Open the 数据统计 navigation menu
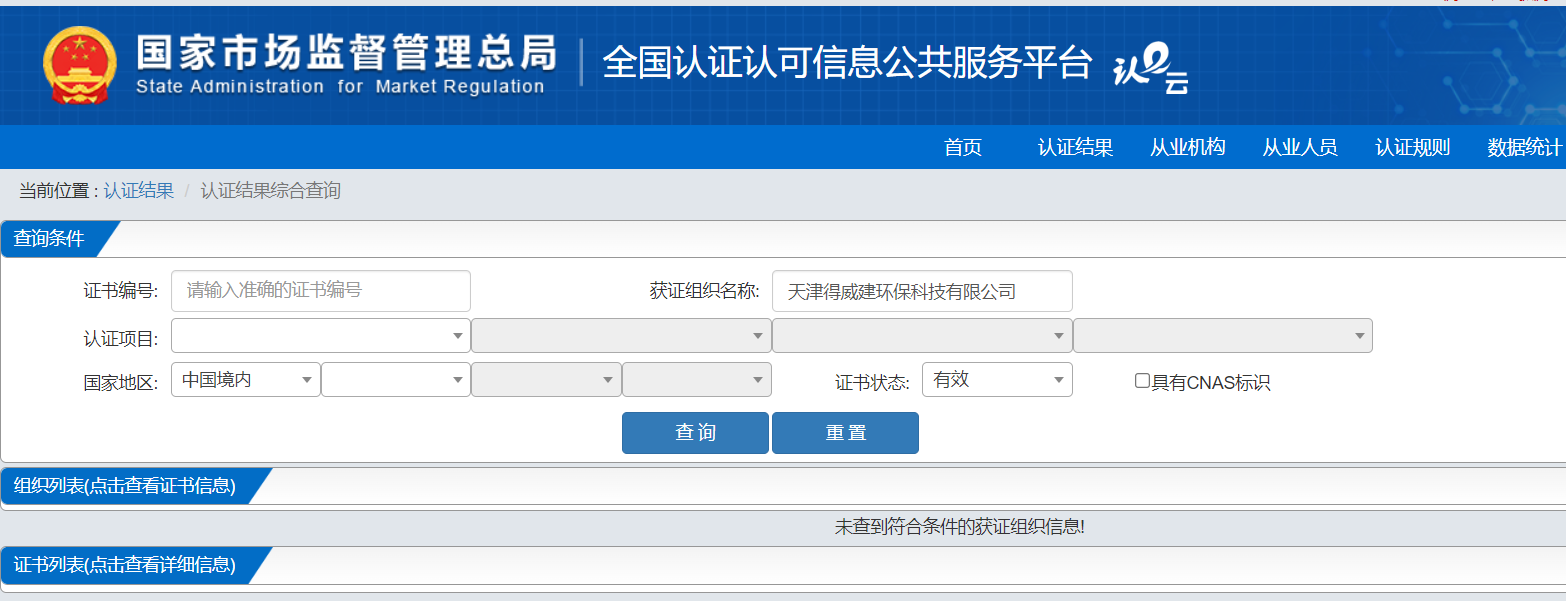Screen dimensions: 1566x601 tap(1524, 147)
